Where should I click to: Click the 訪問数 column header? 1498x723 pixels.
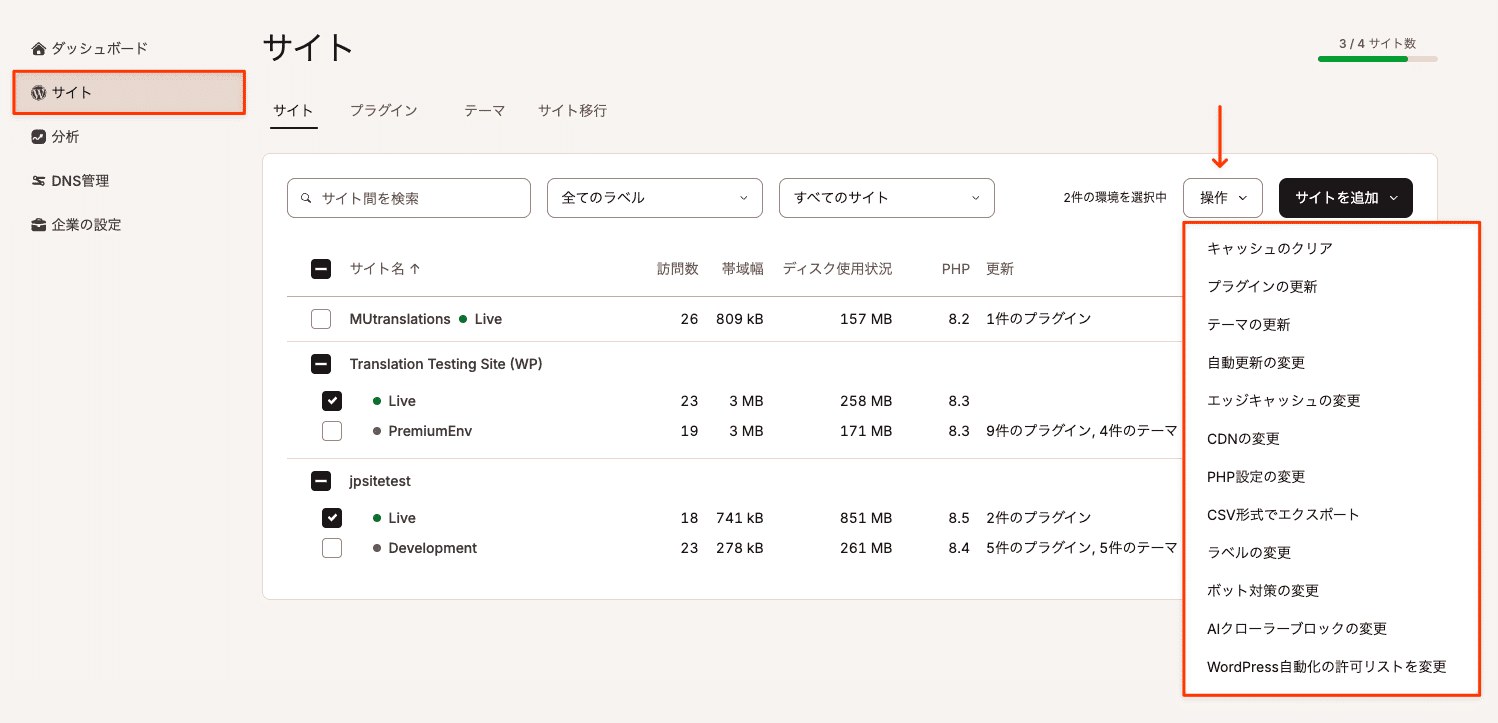tap(678, 269)
